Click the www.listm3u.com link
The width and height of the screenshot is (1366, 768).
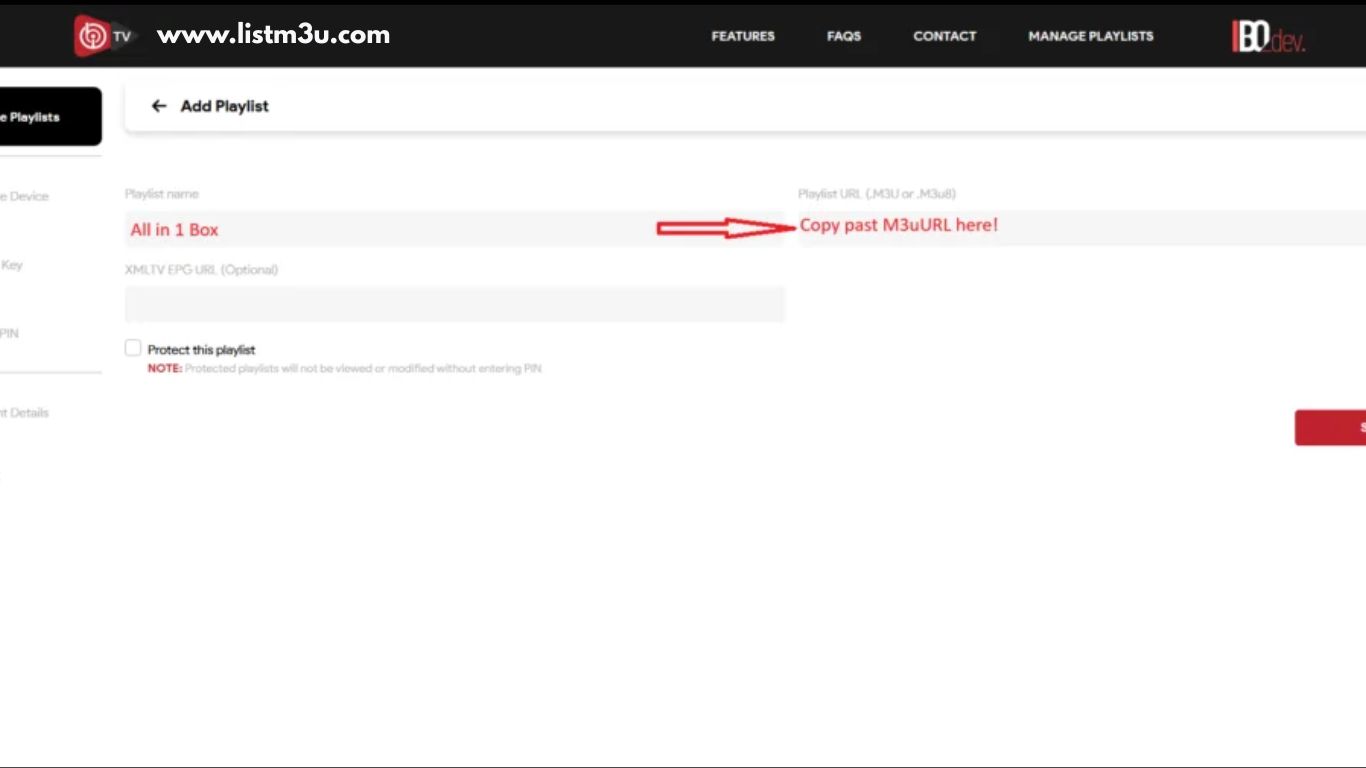point(272,33)
